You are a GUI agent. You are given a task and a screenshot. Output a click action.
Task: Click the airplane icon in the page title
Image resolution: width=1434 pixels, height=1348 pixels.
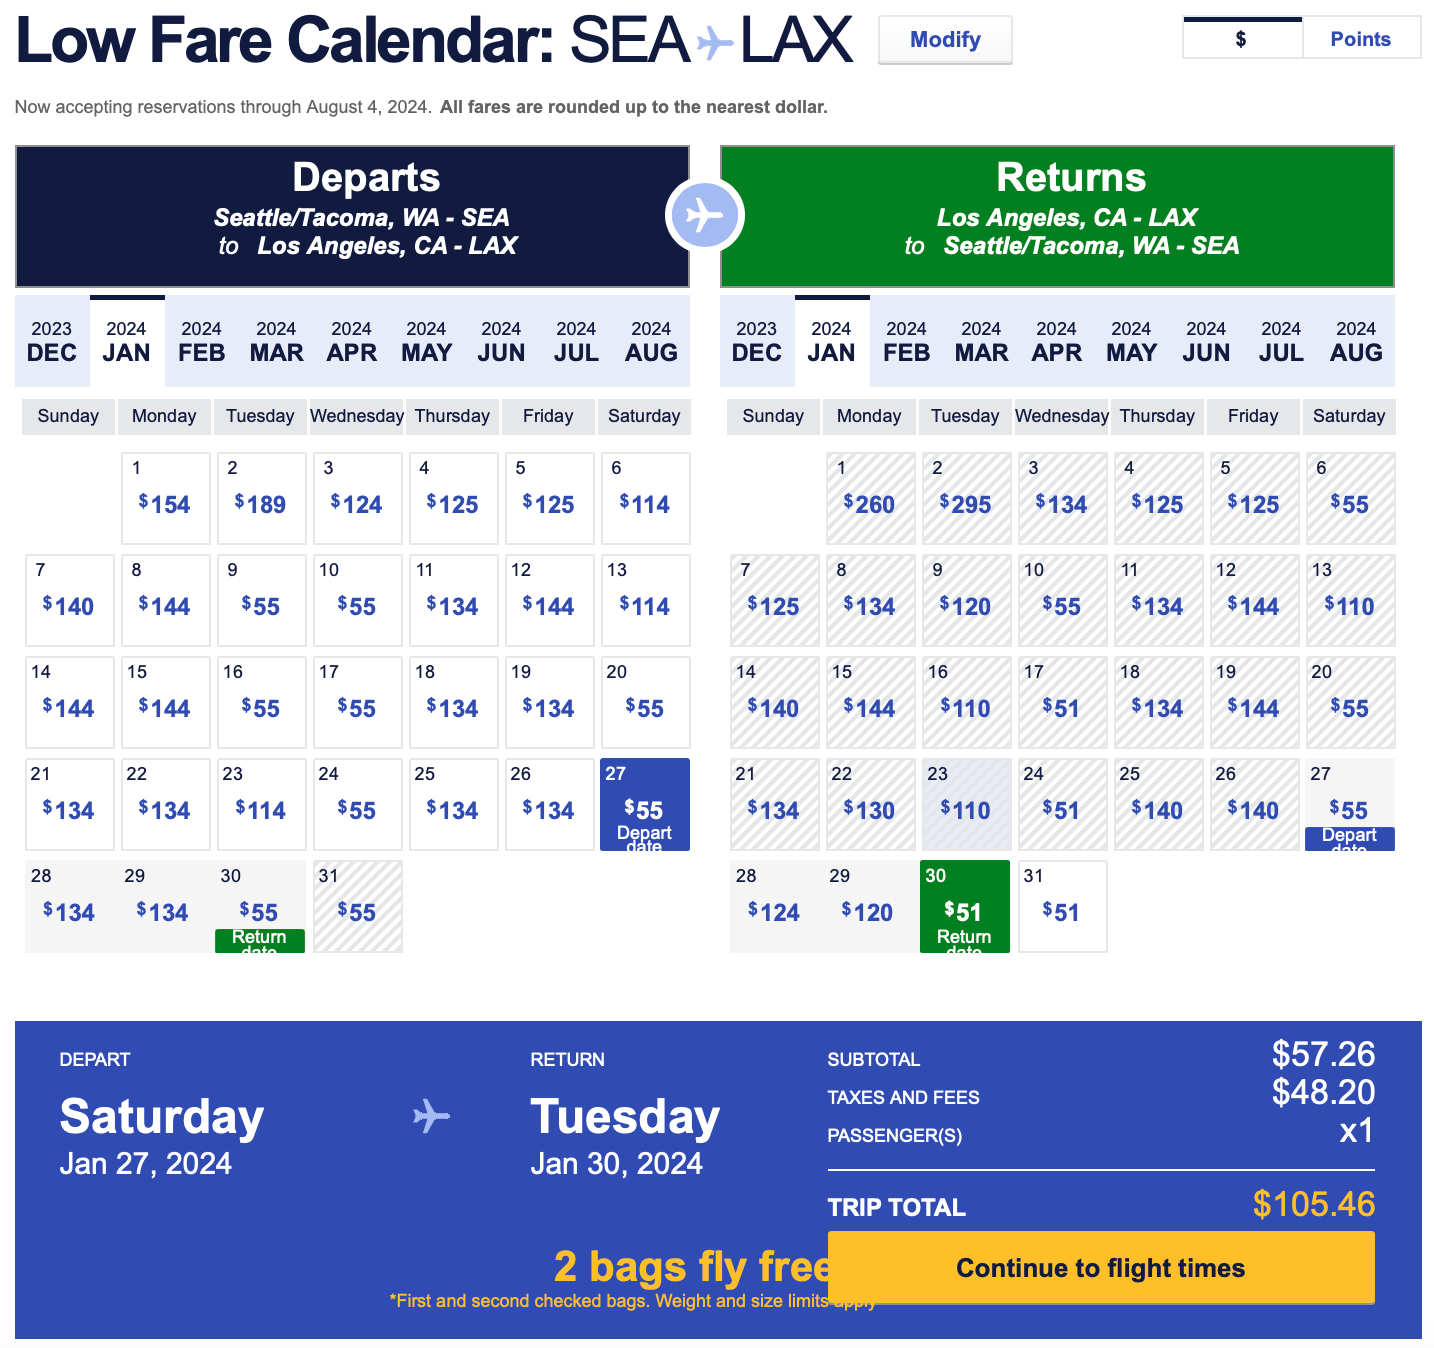click(714, 42)
